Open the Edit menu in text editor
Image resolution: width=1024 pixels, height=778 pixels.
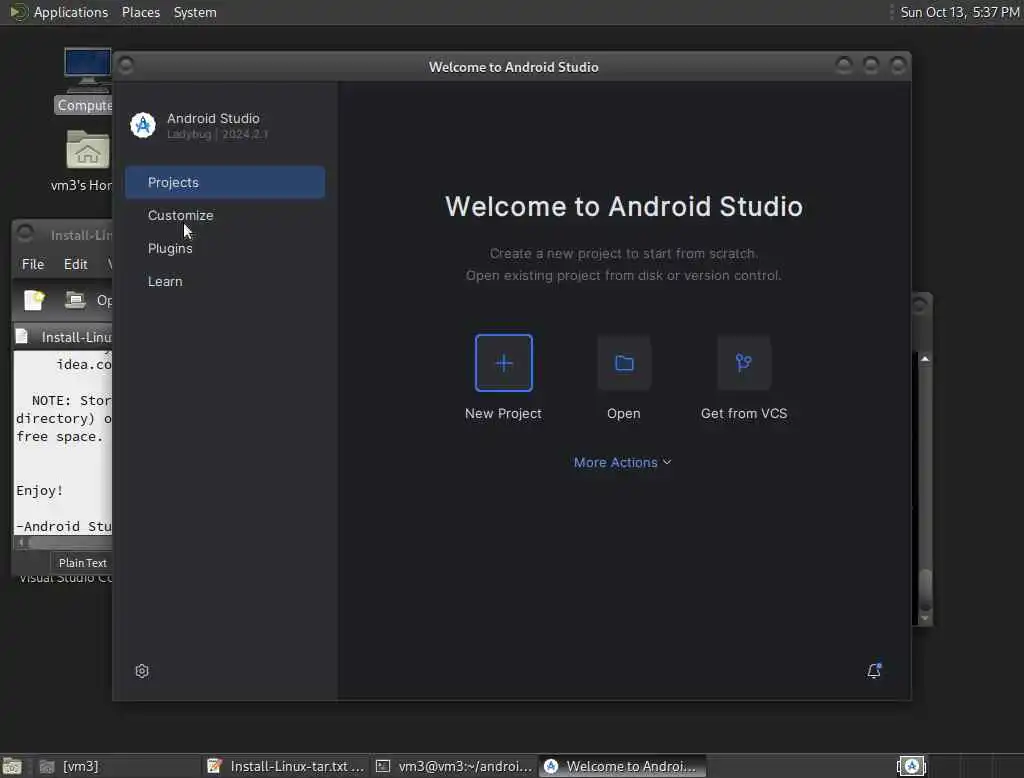tap(76, 264)
